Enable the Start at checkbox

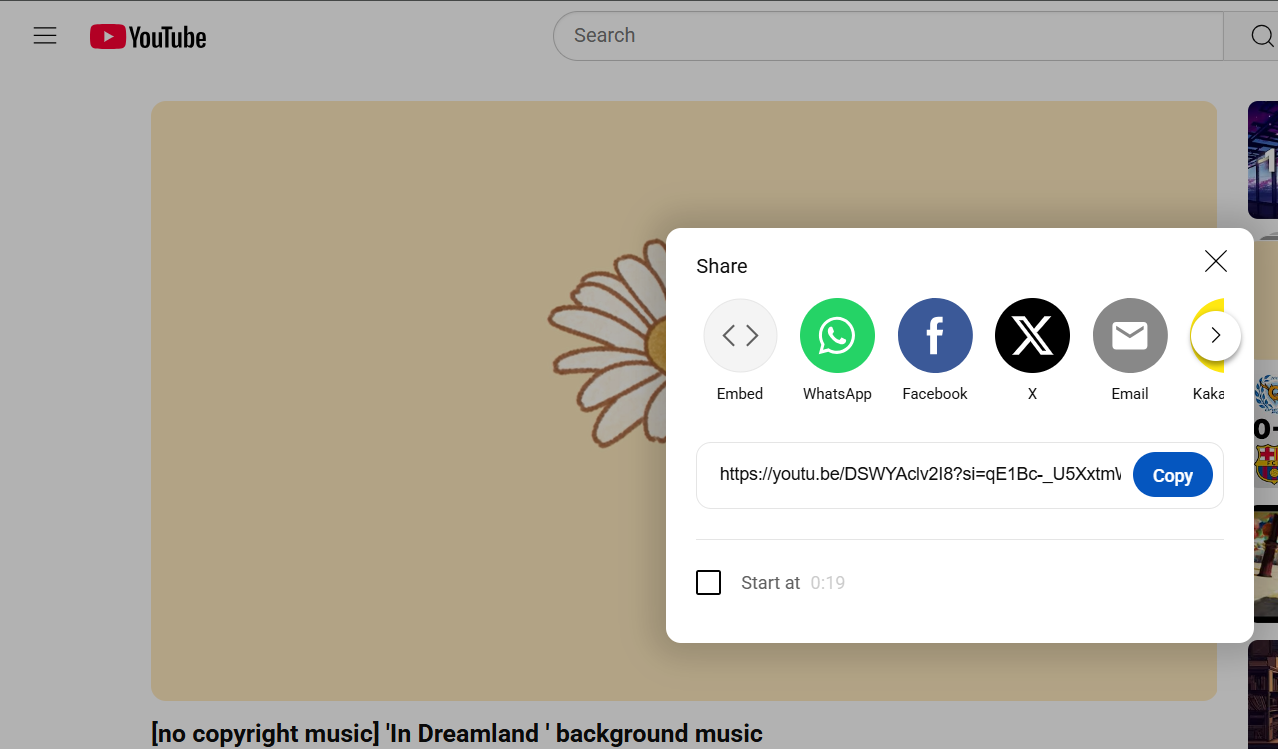pyautogui.click(x=708, y=582)
